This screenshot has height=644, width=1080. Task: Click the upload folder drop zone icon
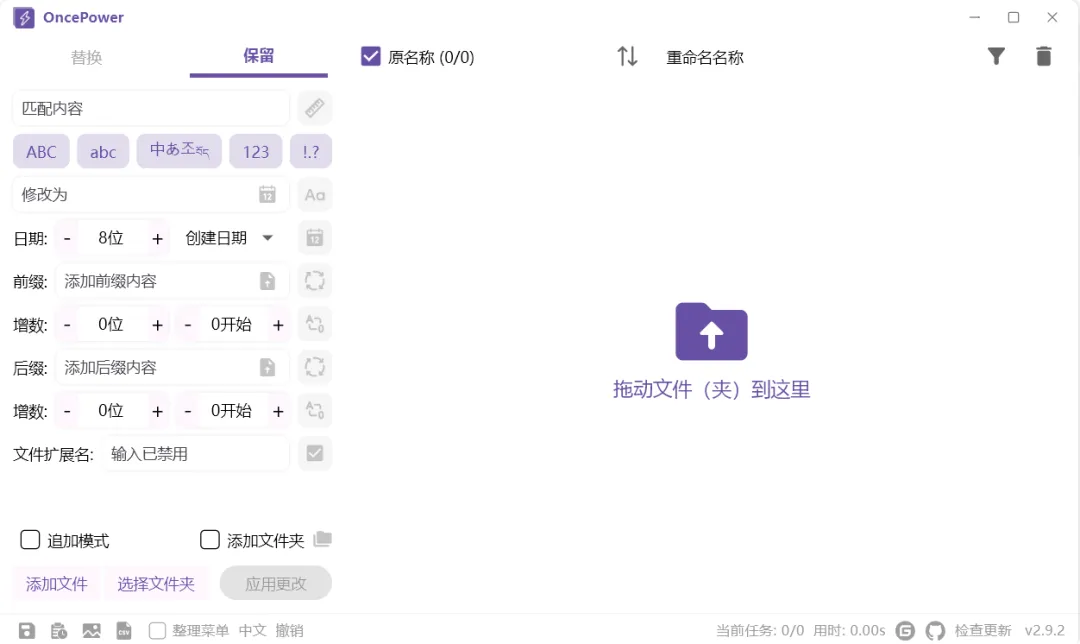[x=711, y=331]
